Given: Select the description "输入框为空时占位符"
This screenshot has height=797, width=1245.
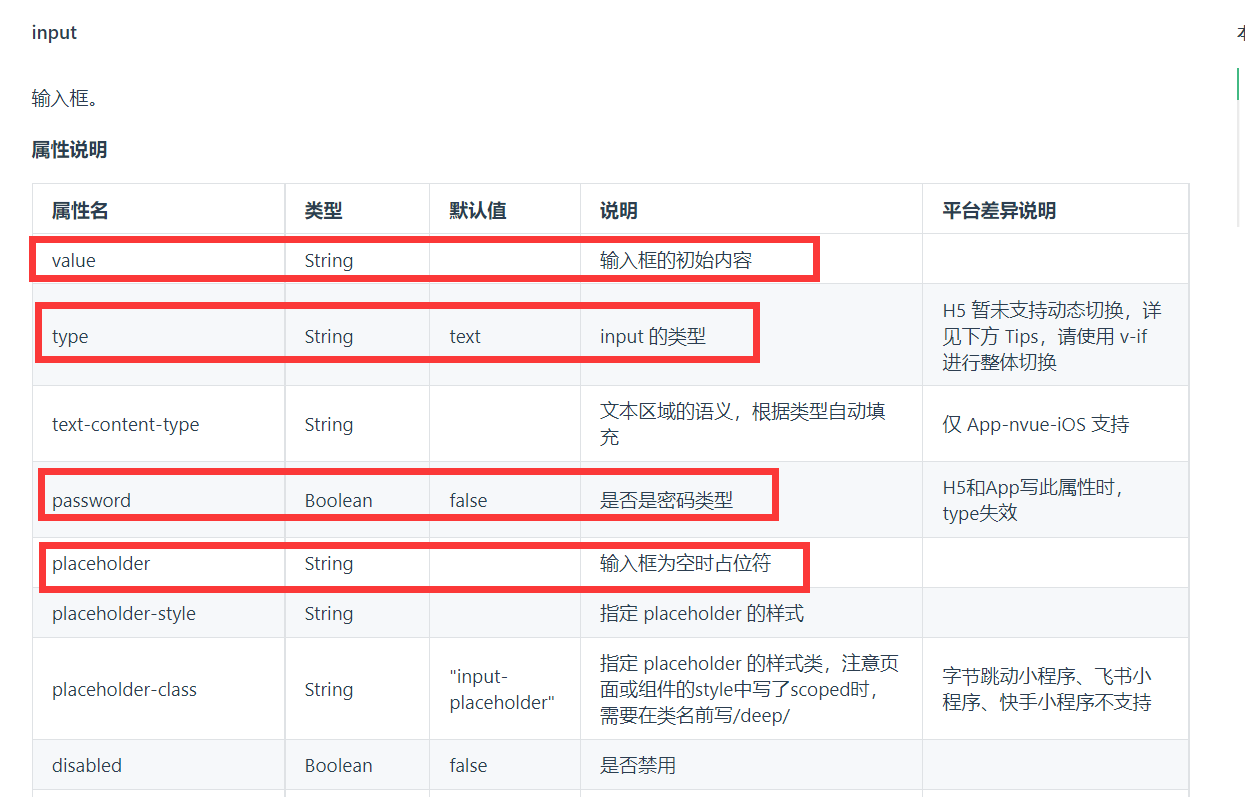Looking at the screenshot, I should (685, 564).
